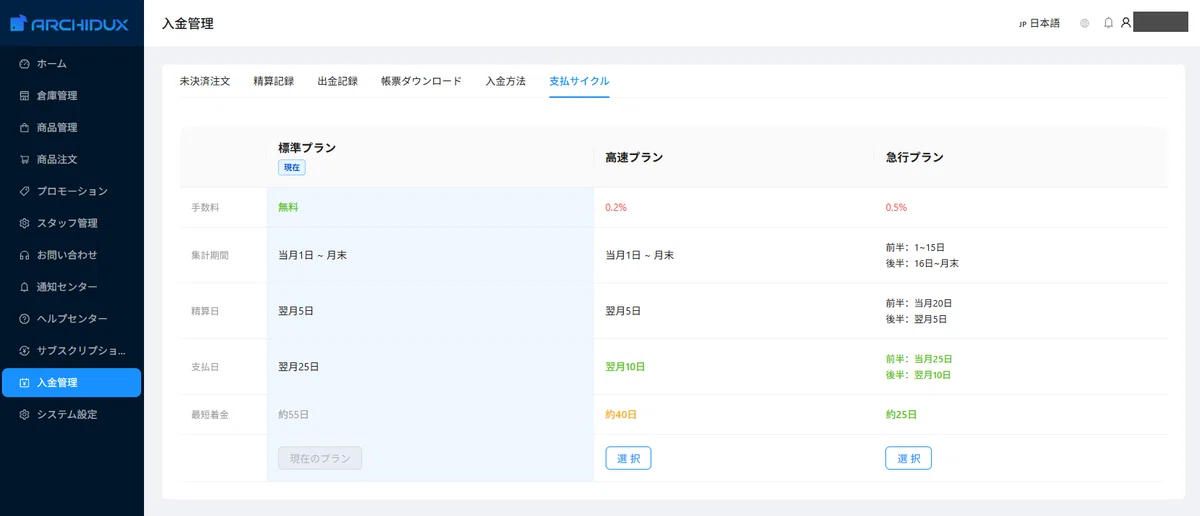
Task: Open the ホーム menu item
Action: (72, 64)
